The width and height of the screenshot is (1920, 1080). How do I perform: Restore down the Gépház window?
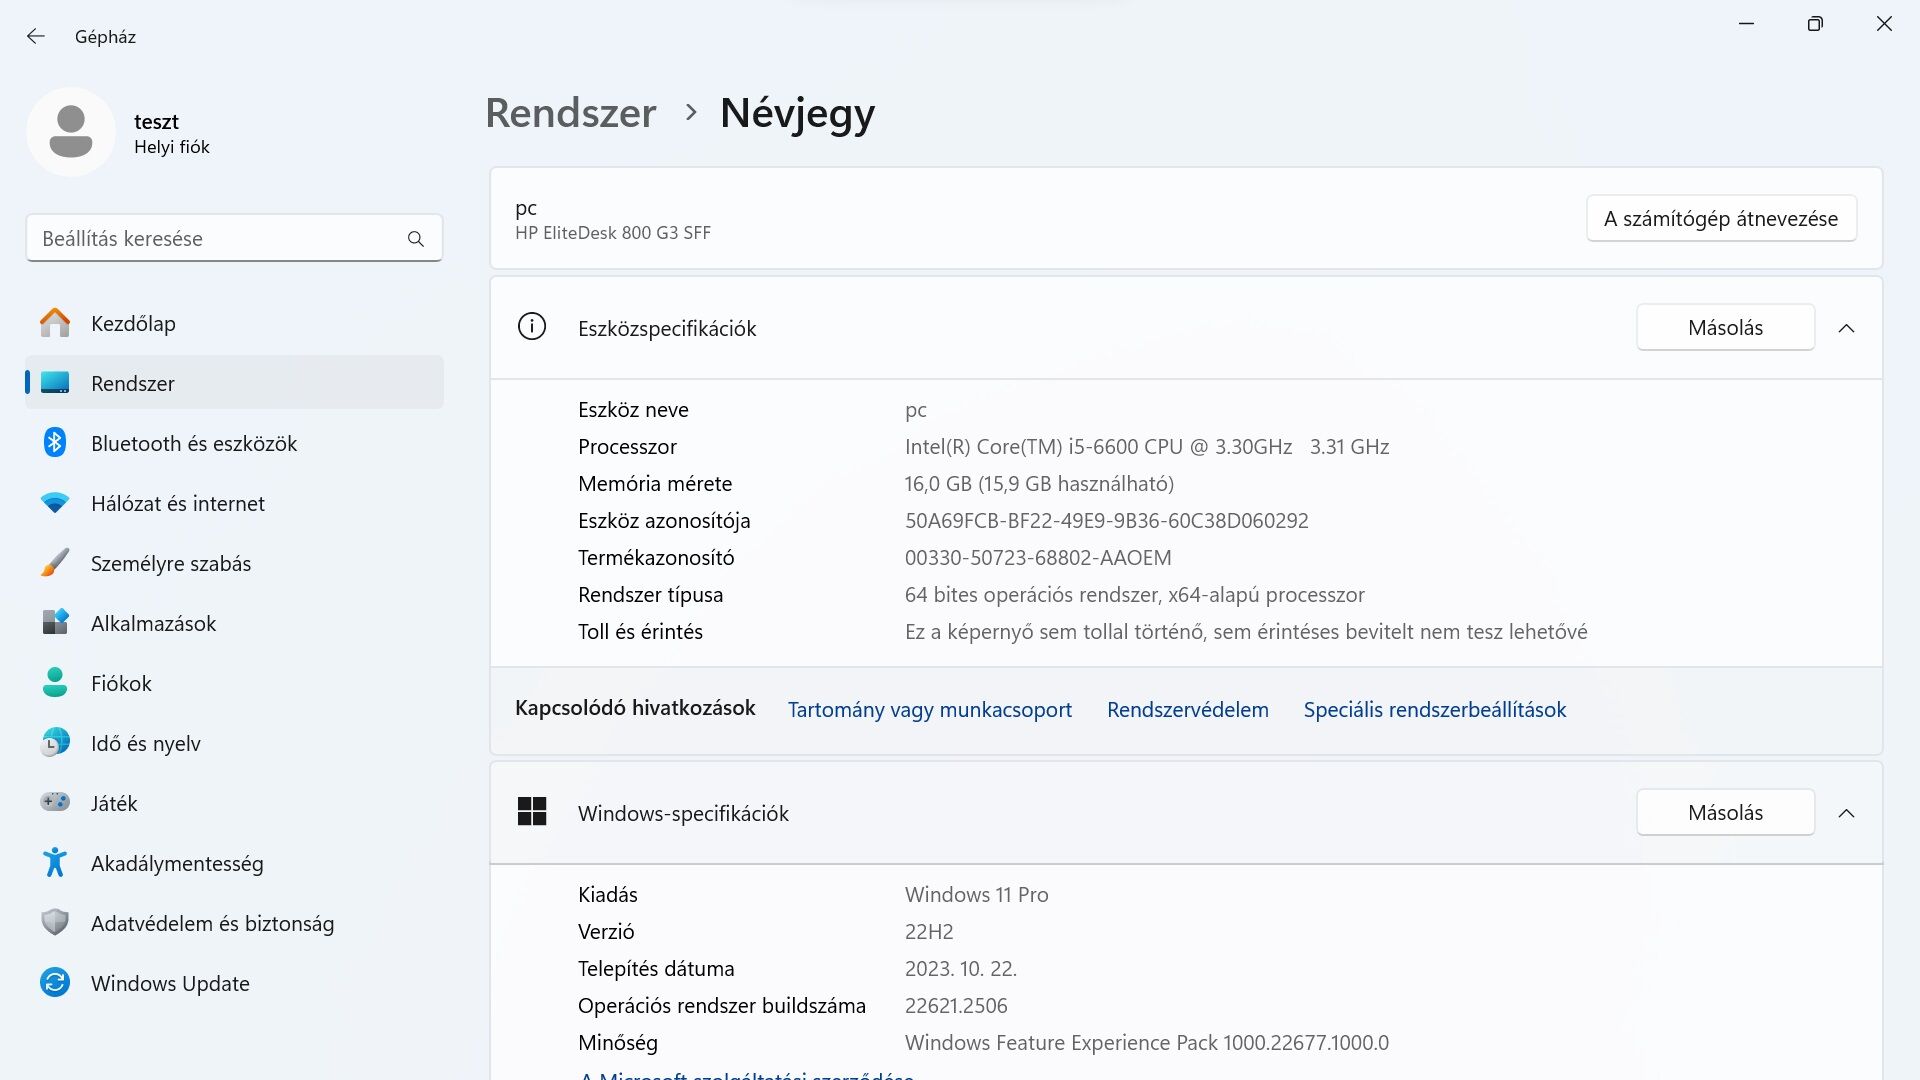1815,24
